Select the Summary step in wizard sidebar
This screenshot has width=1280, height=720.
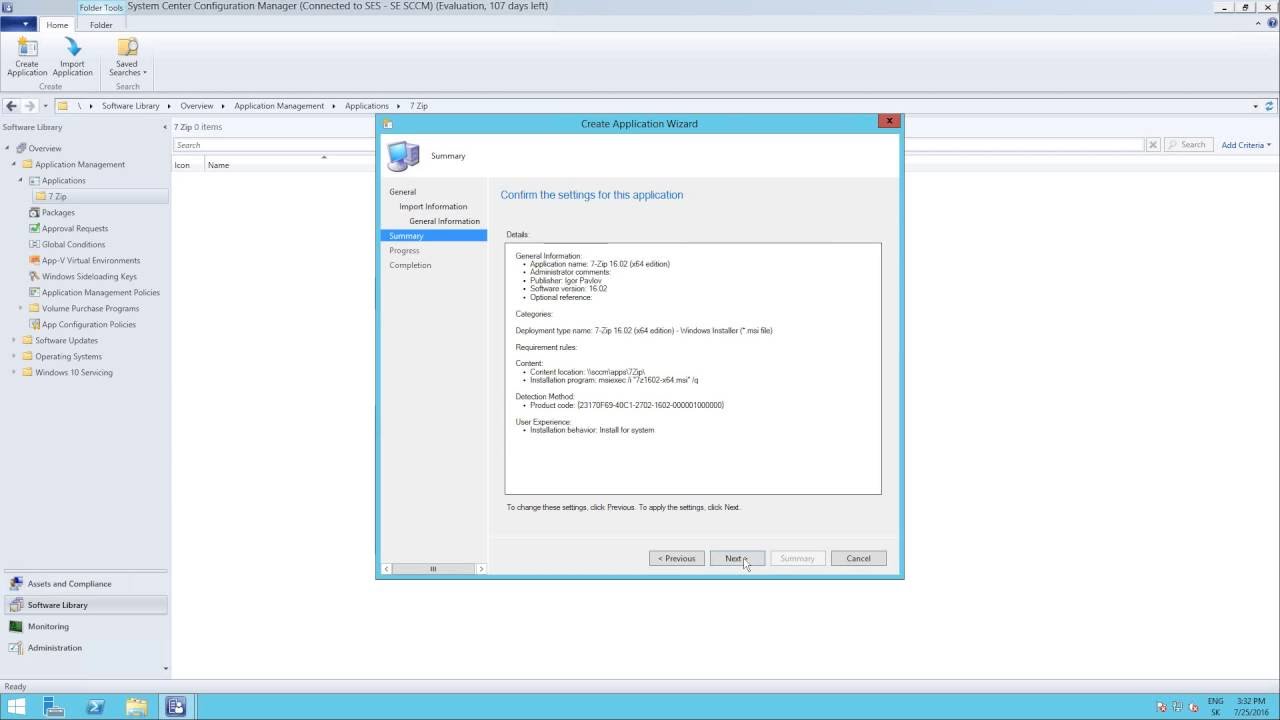click(x=433, y=236)
